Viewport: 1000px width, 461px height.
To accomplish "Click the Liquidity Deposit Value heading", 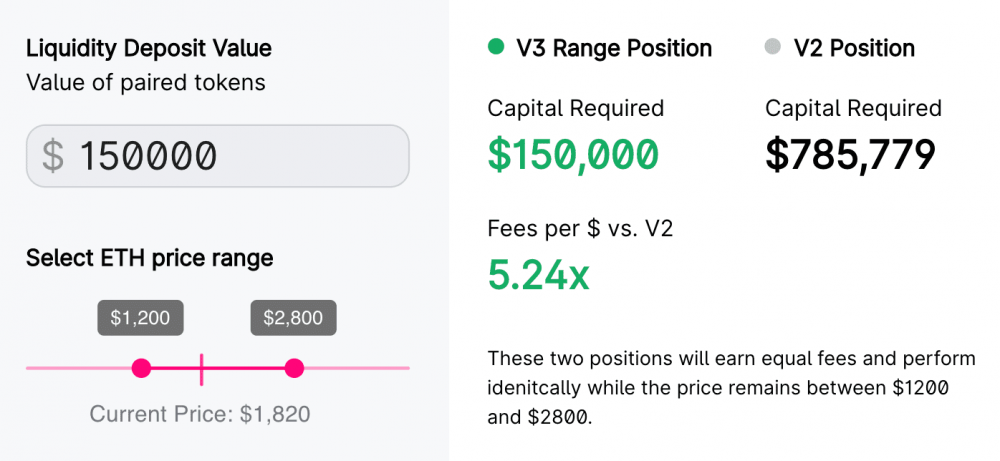I will pos(148,48).
